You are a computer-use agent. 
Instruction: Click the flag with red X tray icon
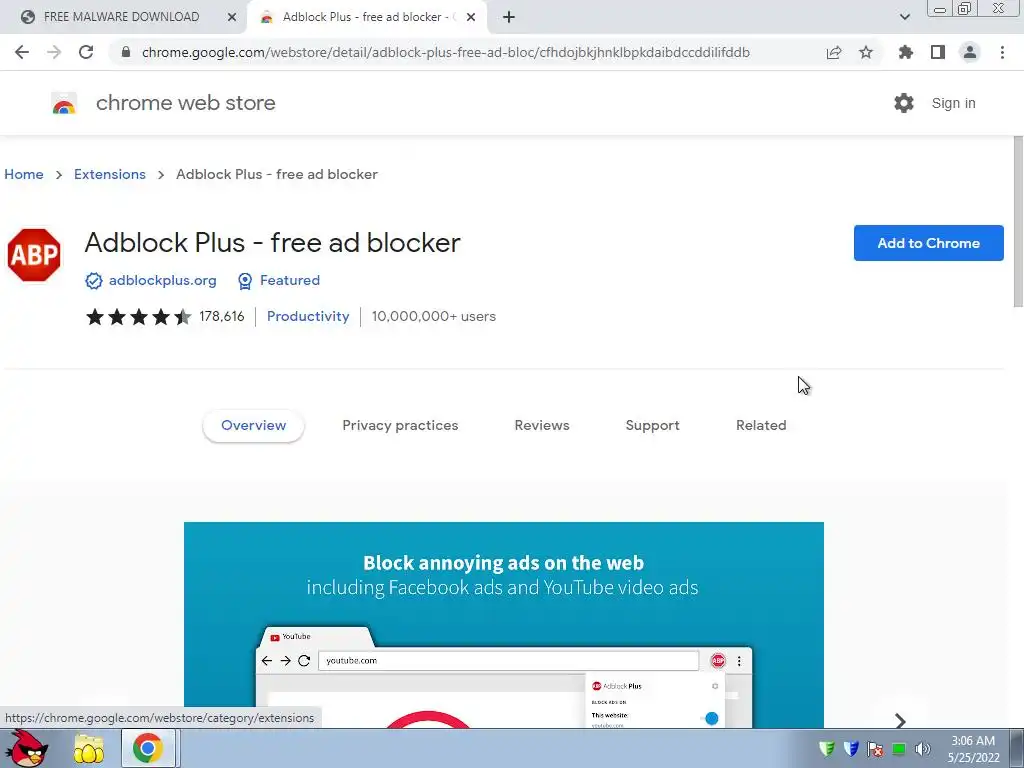tap(875, 749)
